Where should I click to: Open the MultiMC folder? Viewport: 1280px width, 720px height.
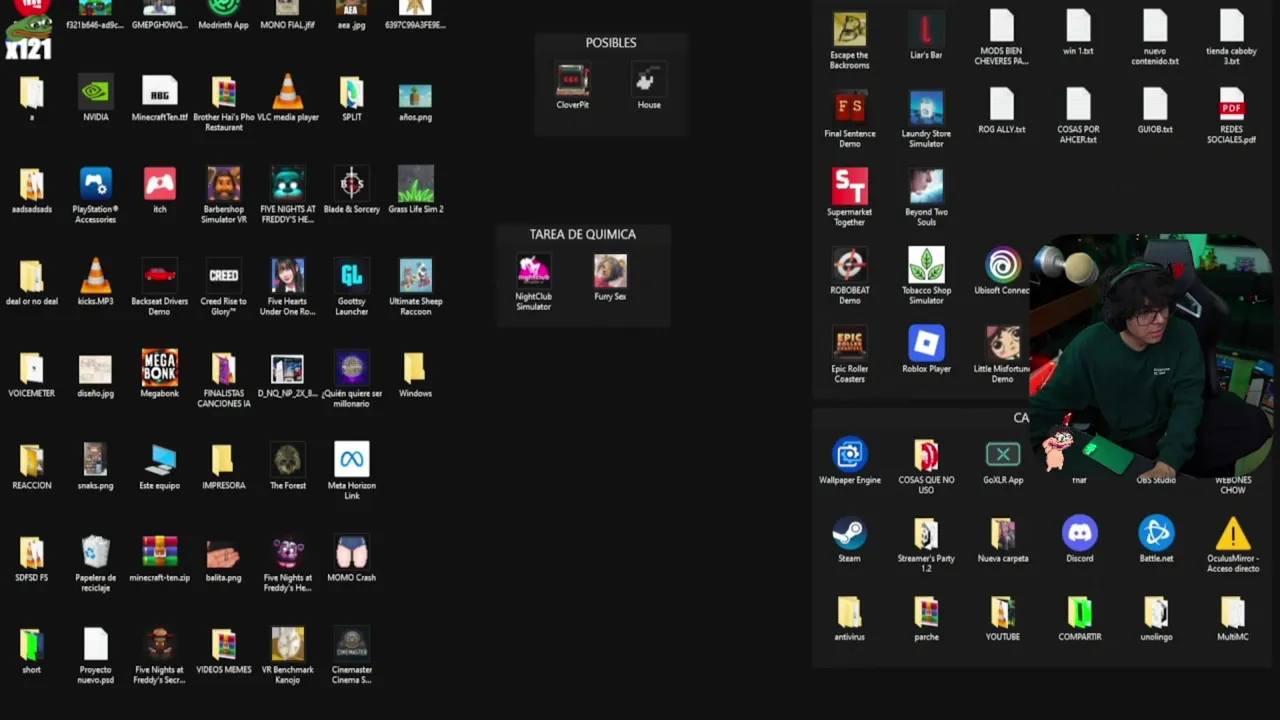click(1232, 612)
